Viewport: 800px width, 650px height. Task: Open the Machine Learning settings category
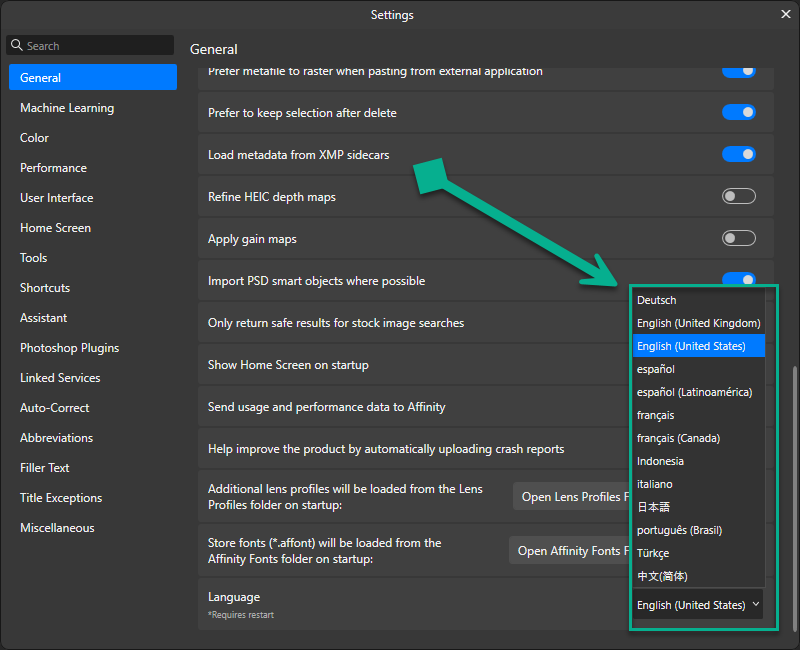pyautogui.click(x=67, y=108)
